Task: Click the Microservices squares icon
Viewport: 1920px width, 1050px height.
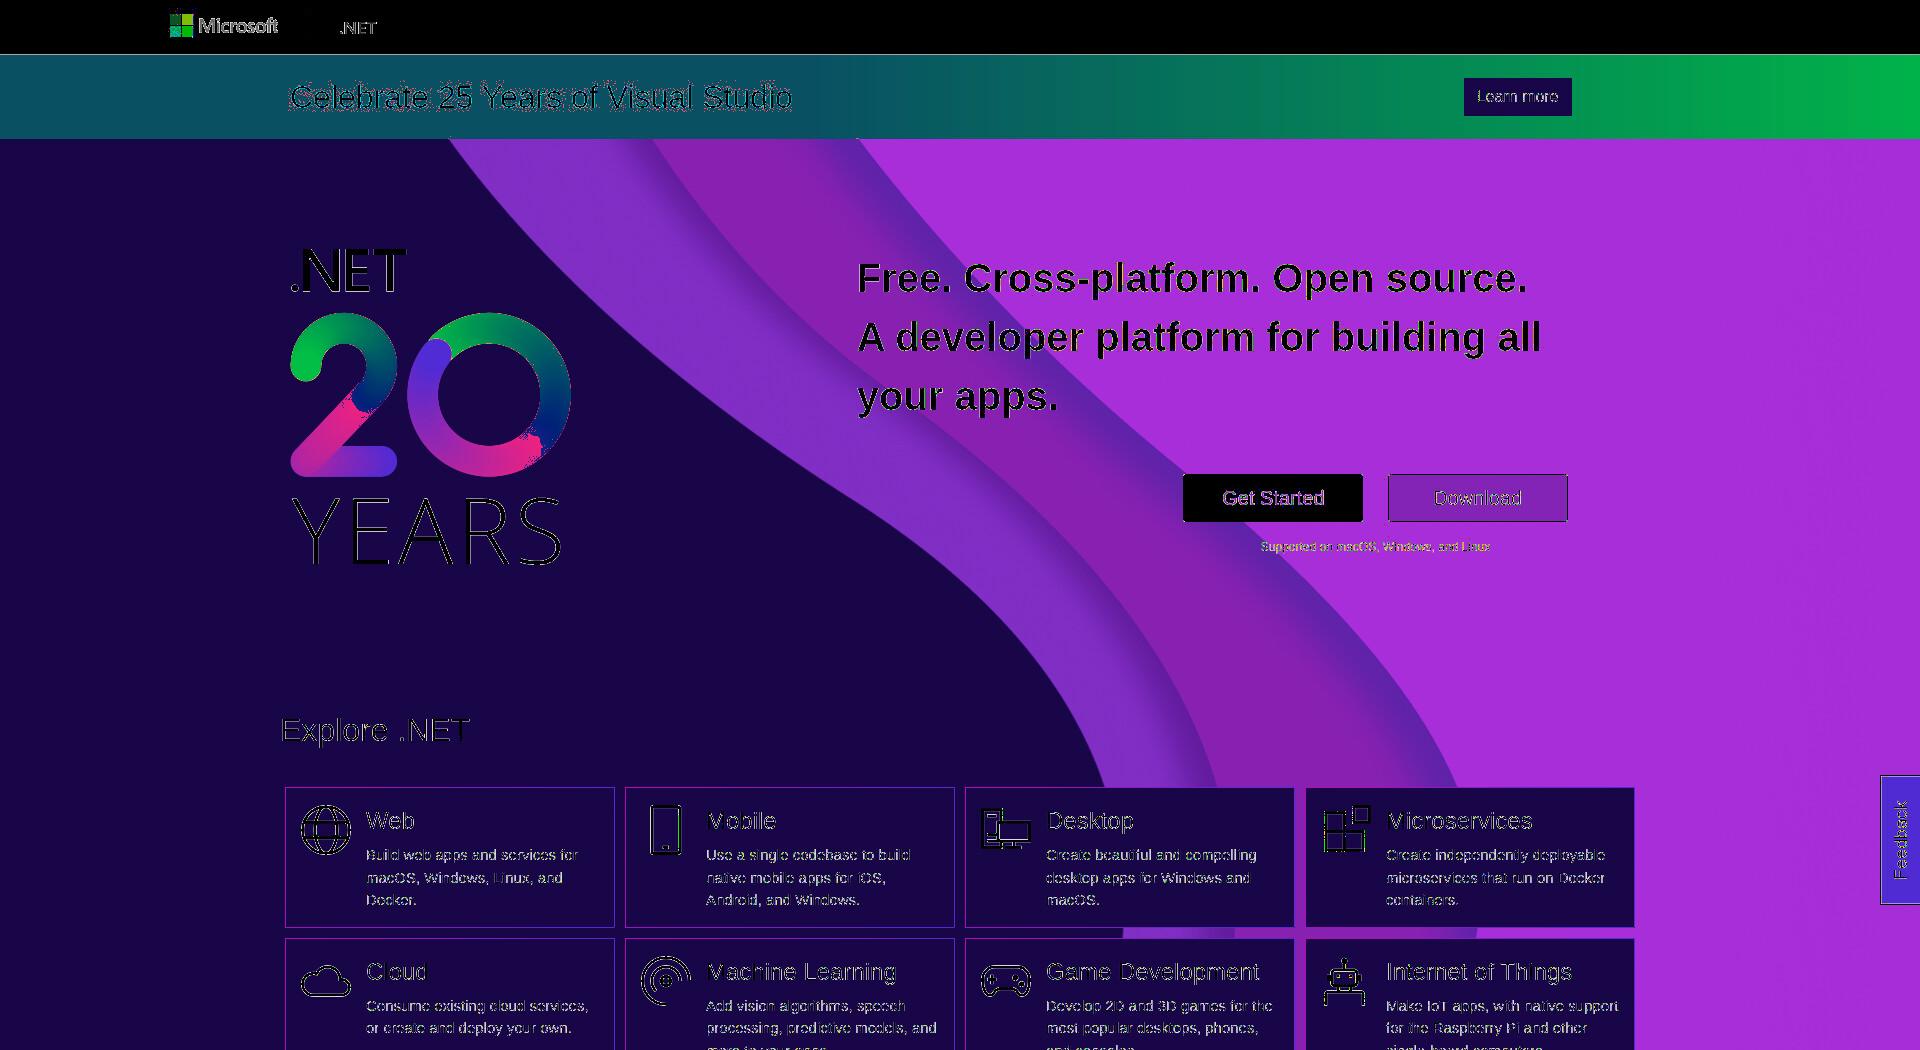Action: [x=1346, y=829]
